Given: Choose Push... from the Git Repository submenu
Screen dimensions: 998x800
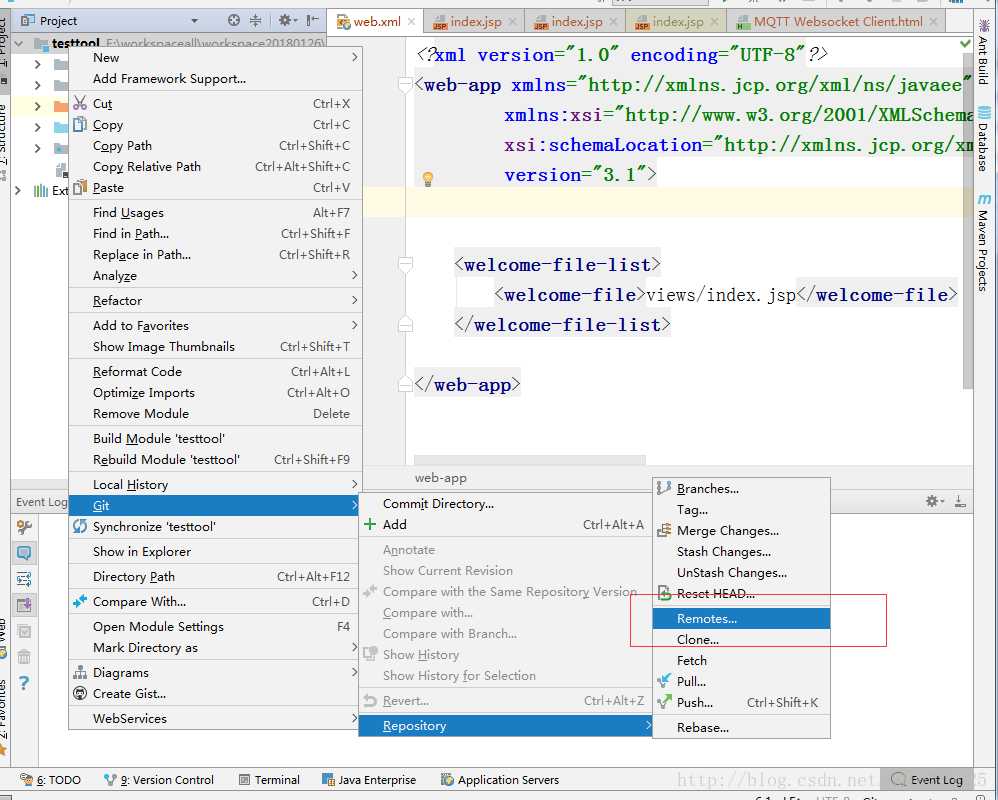Looking at the screenshot, I should coord(694,702).
